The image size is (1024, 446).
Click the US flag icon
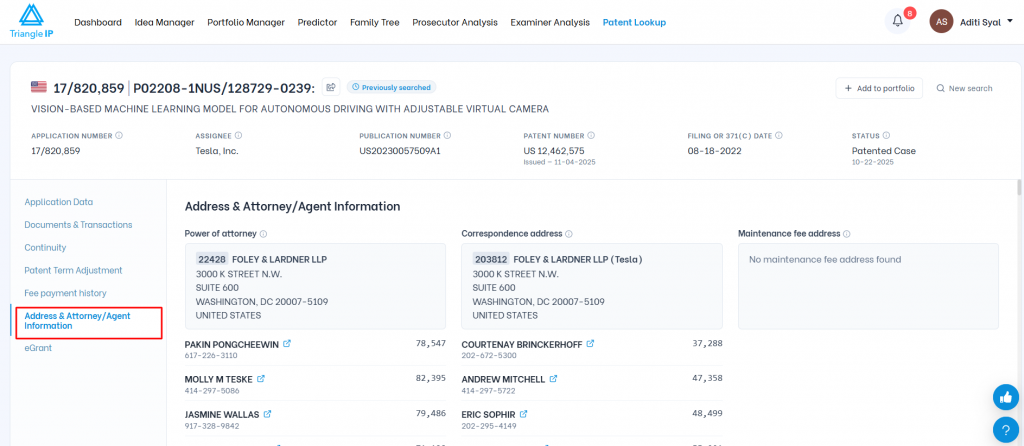(x=39, y=86)
